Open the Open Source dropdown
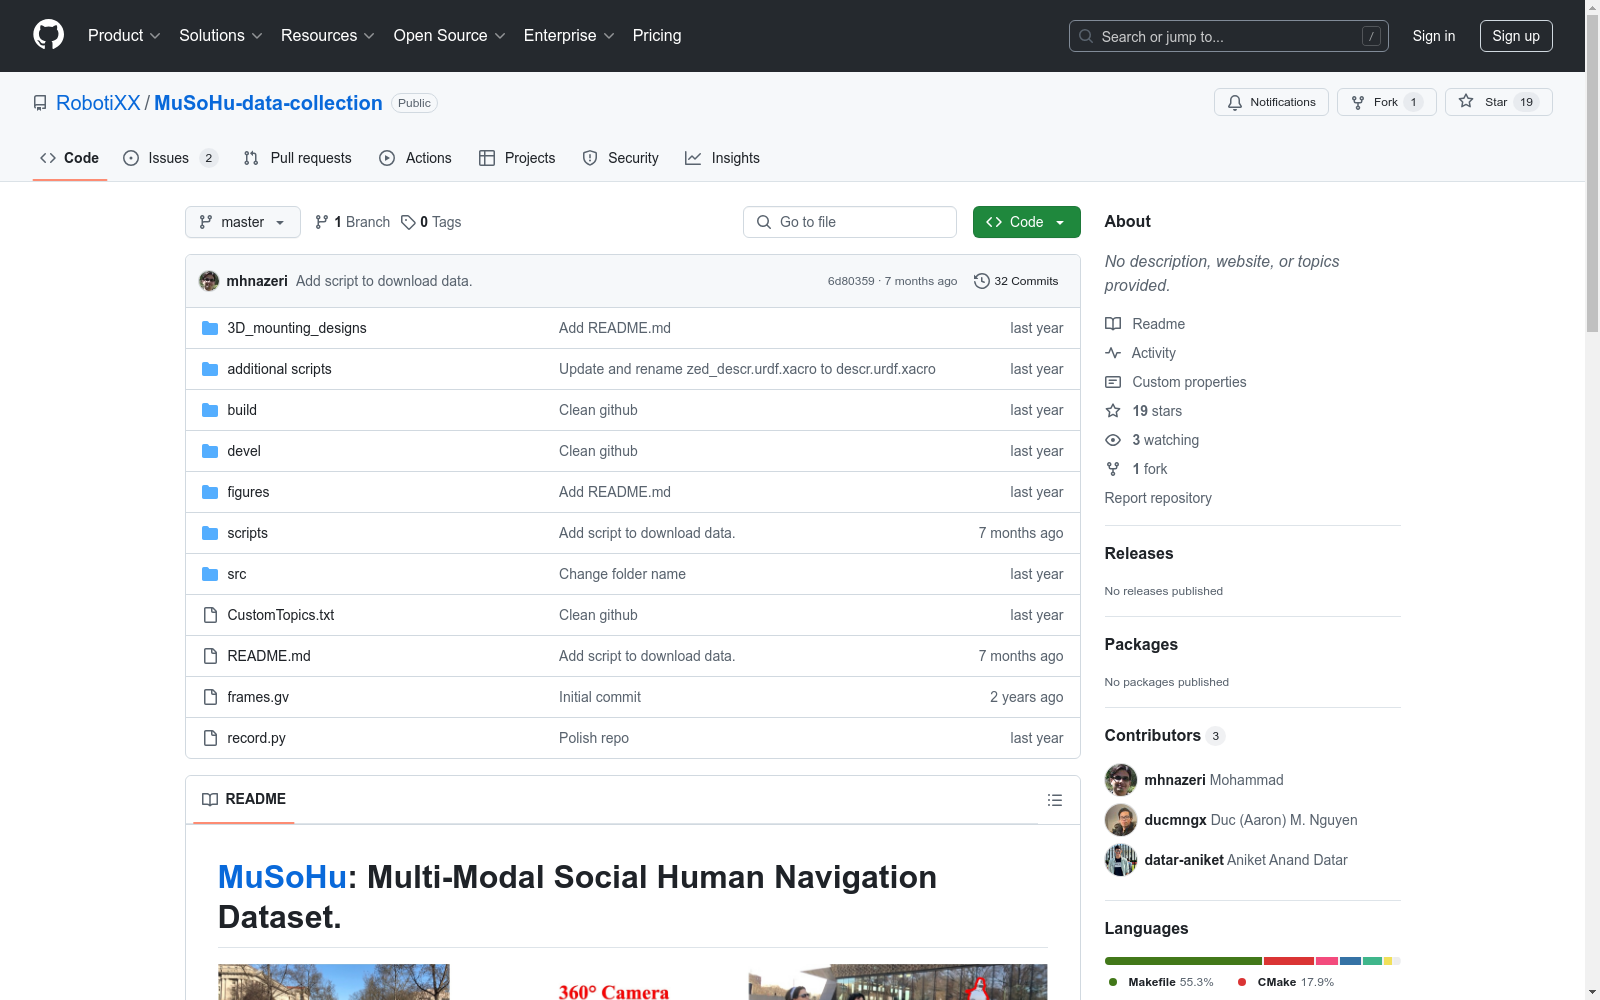 (x=450, y=36)
